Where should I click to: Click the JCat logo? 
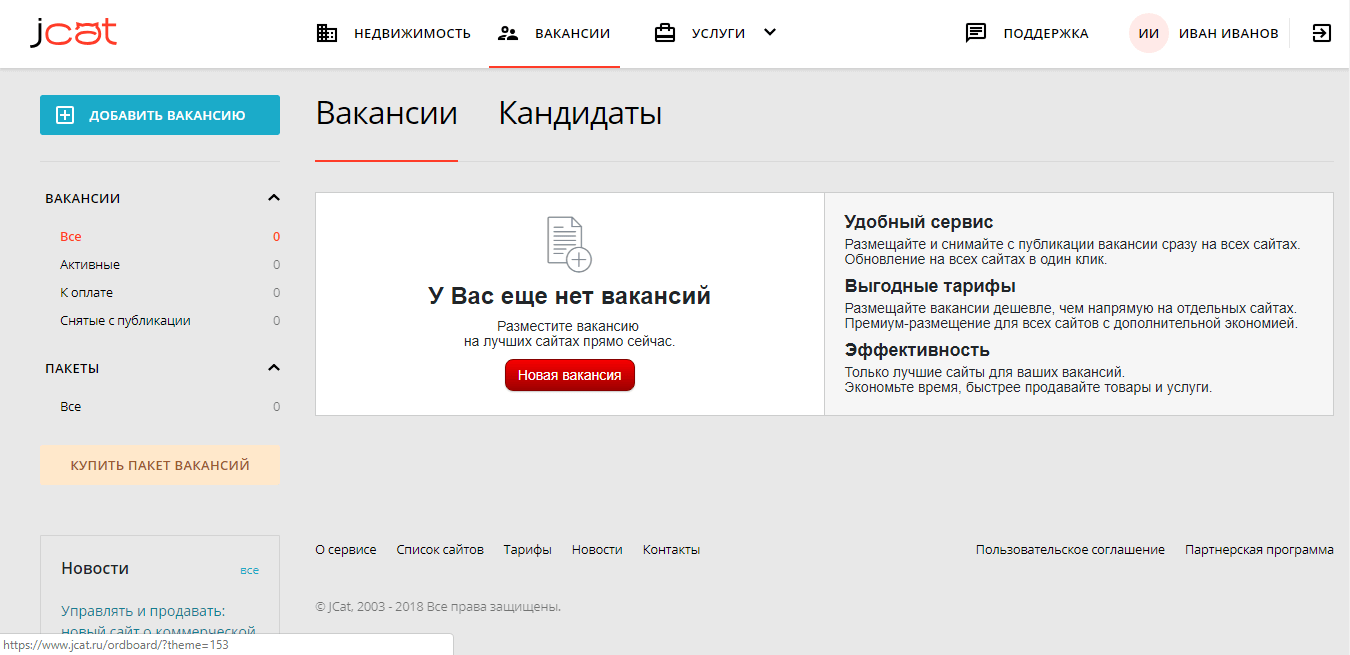click(73, 33)
